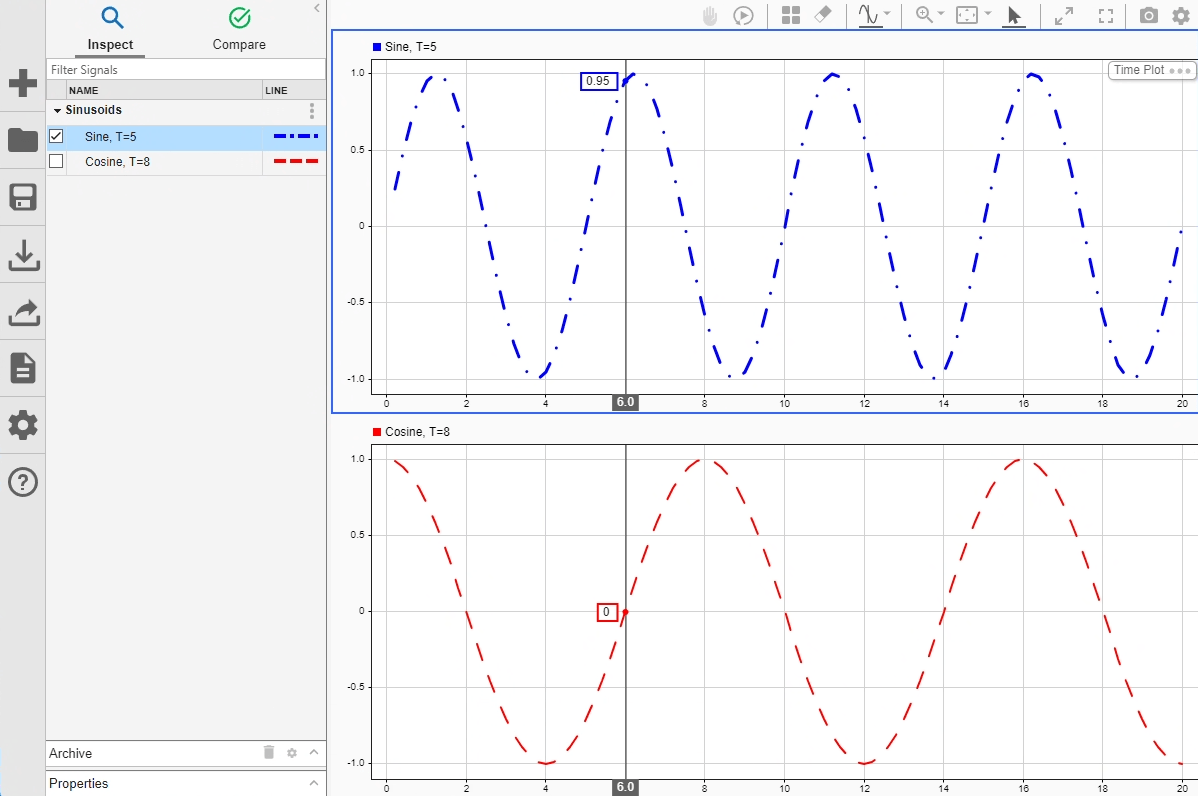Open the zoom tool dropdown arrow
The image size is (1198, 796).
[x=941, y=15]
